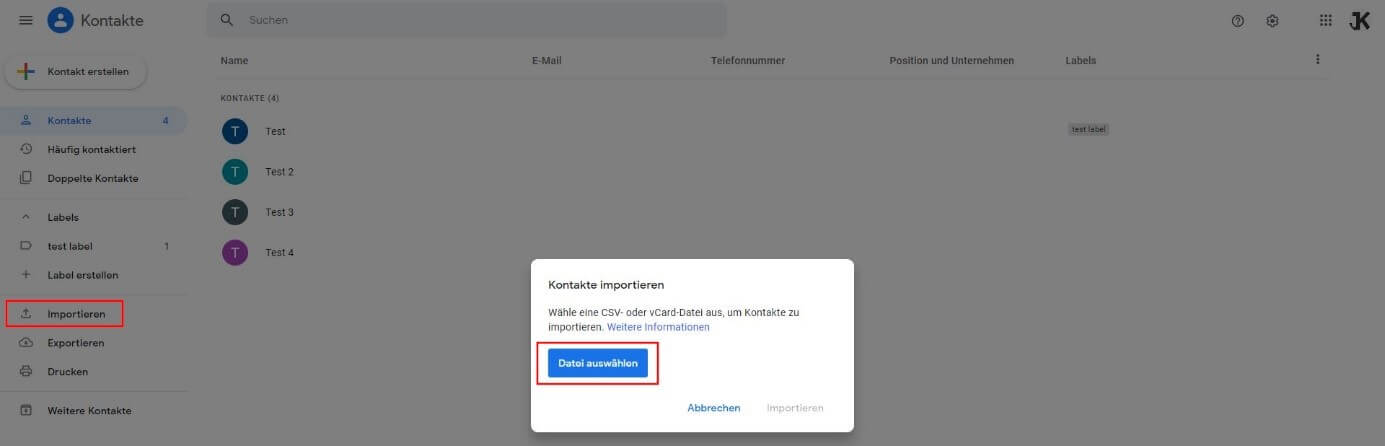Image resolution: width=1385 pixels, height=446 pixels.
Task: Open the contact named Test 4
Action: [x=280, y=252]
